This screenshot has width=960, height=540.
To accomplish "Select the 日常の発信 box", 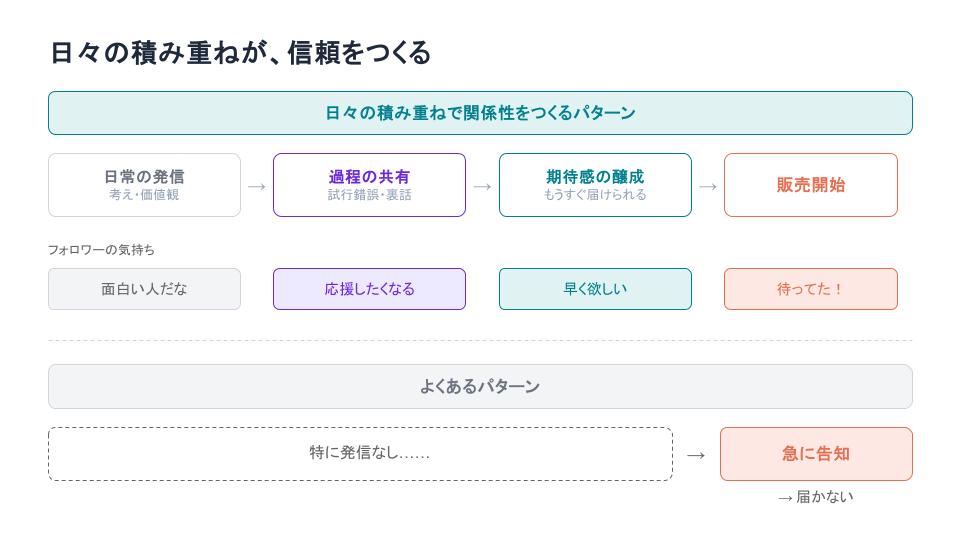I will tap(144, 185).
